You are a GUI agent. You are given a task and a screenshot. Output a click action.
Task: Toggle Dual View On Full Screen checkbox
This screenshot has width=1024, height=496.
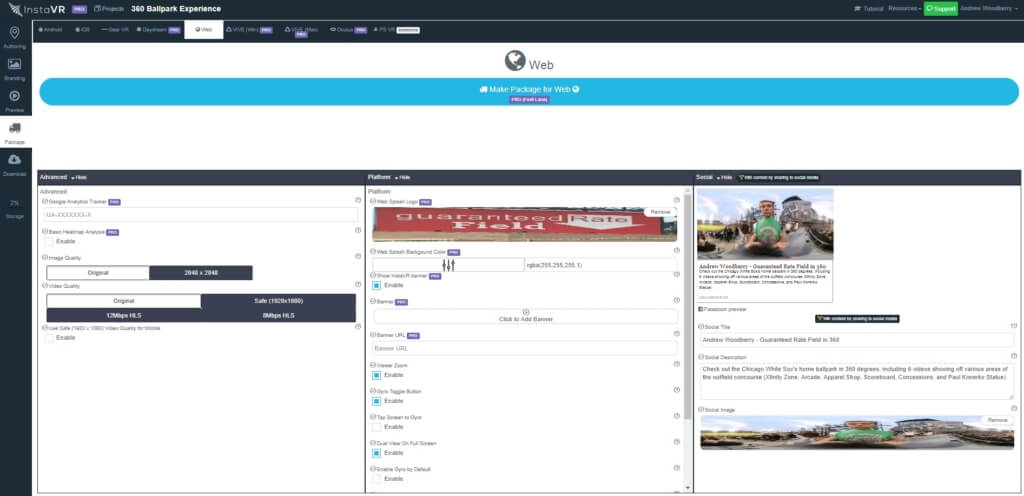coord(377,452)
